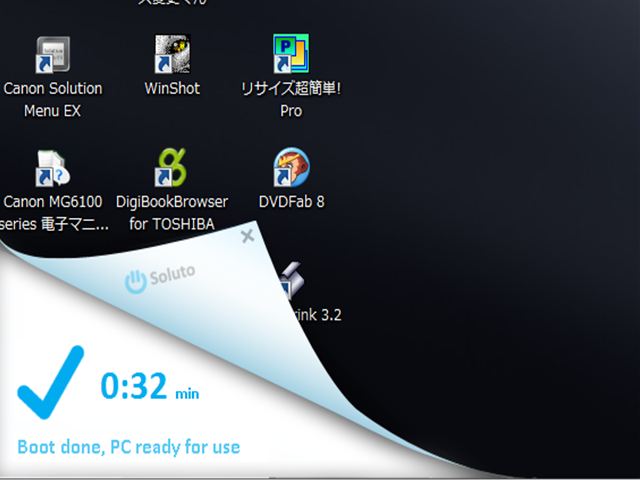Click the blue checkmark in Soluto panel
The width and height of the screenshot is (640, 480).
tap(51, 382)
